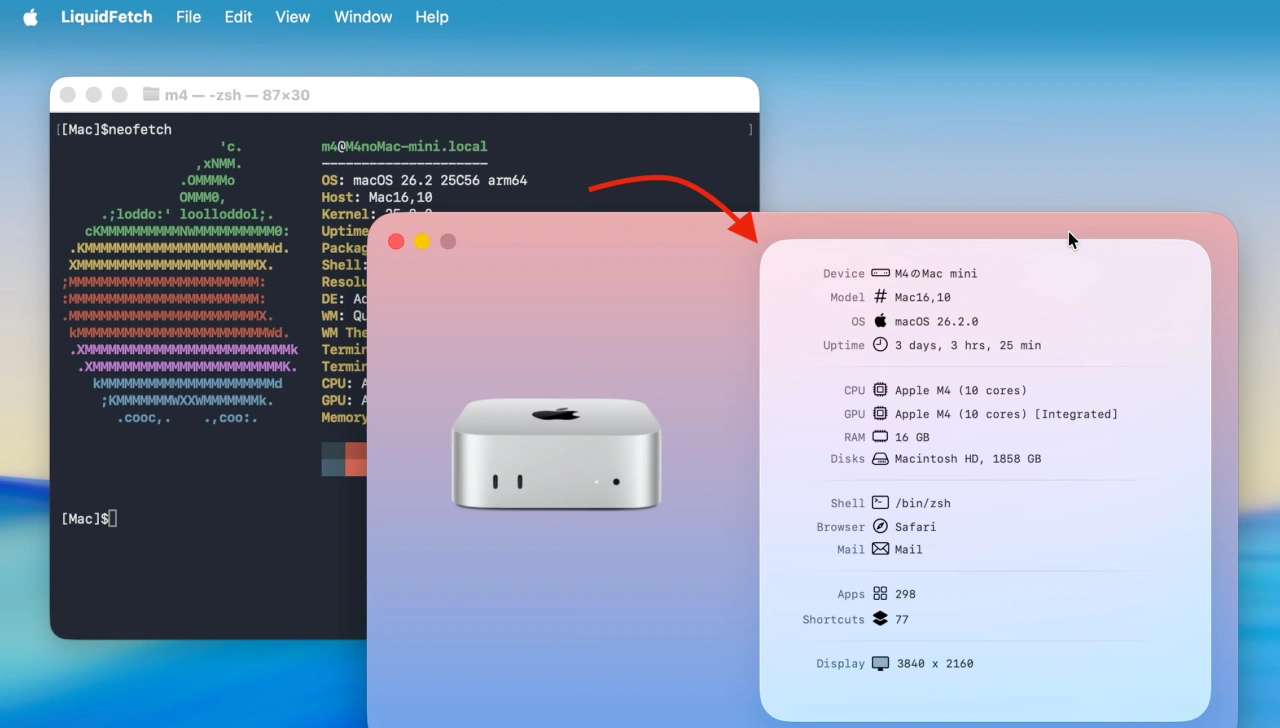1280x728 pixels.
Task: Click the Uptime clock icon
Action: [880, 344]
